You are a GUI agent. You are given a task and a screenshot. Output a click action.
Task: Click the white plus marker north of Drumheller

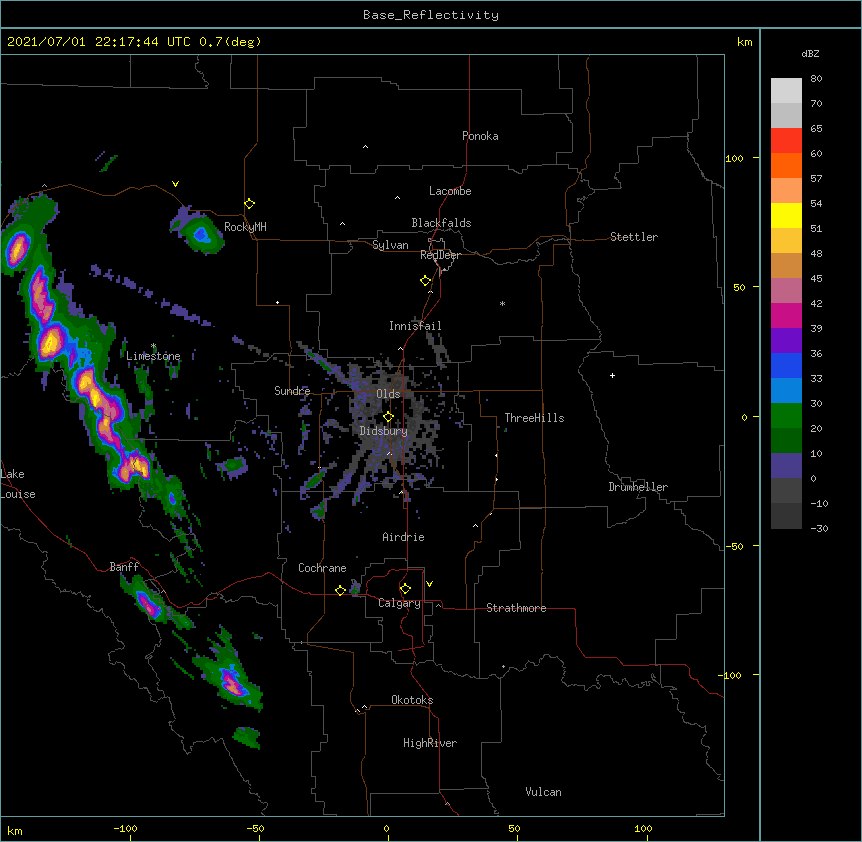[612, 375]
